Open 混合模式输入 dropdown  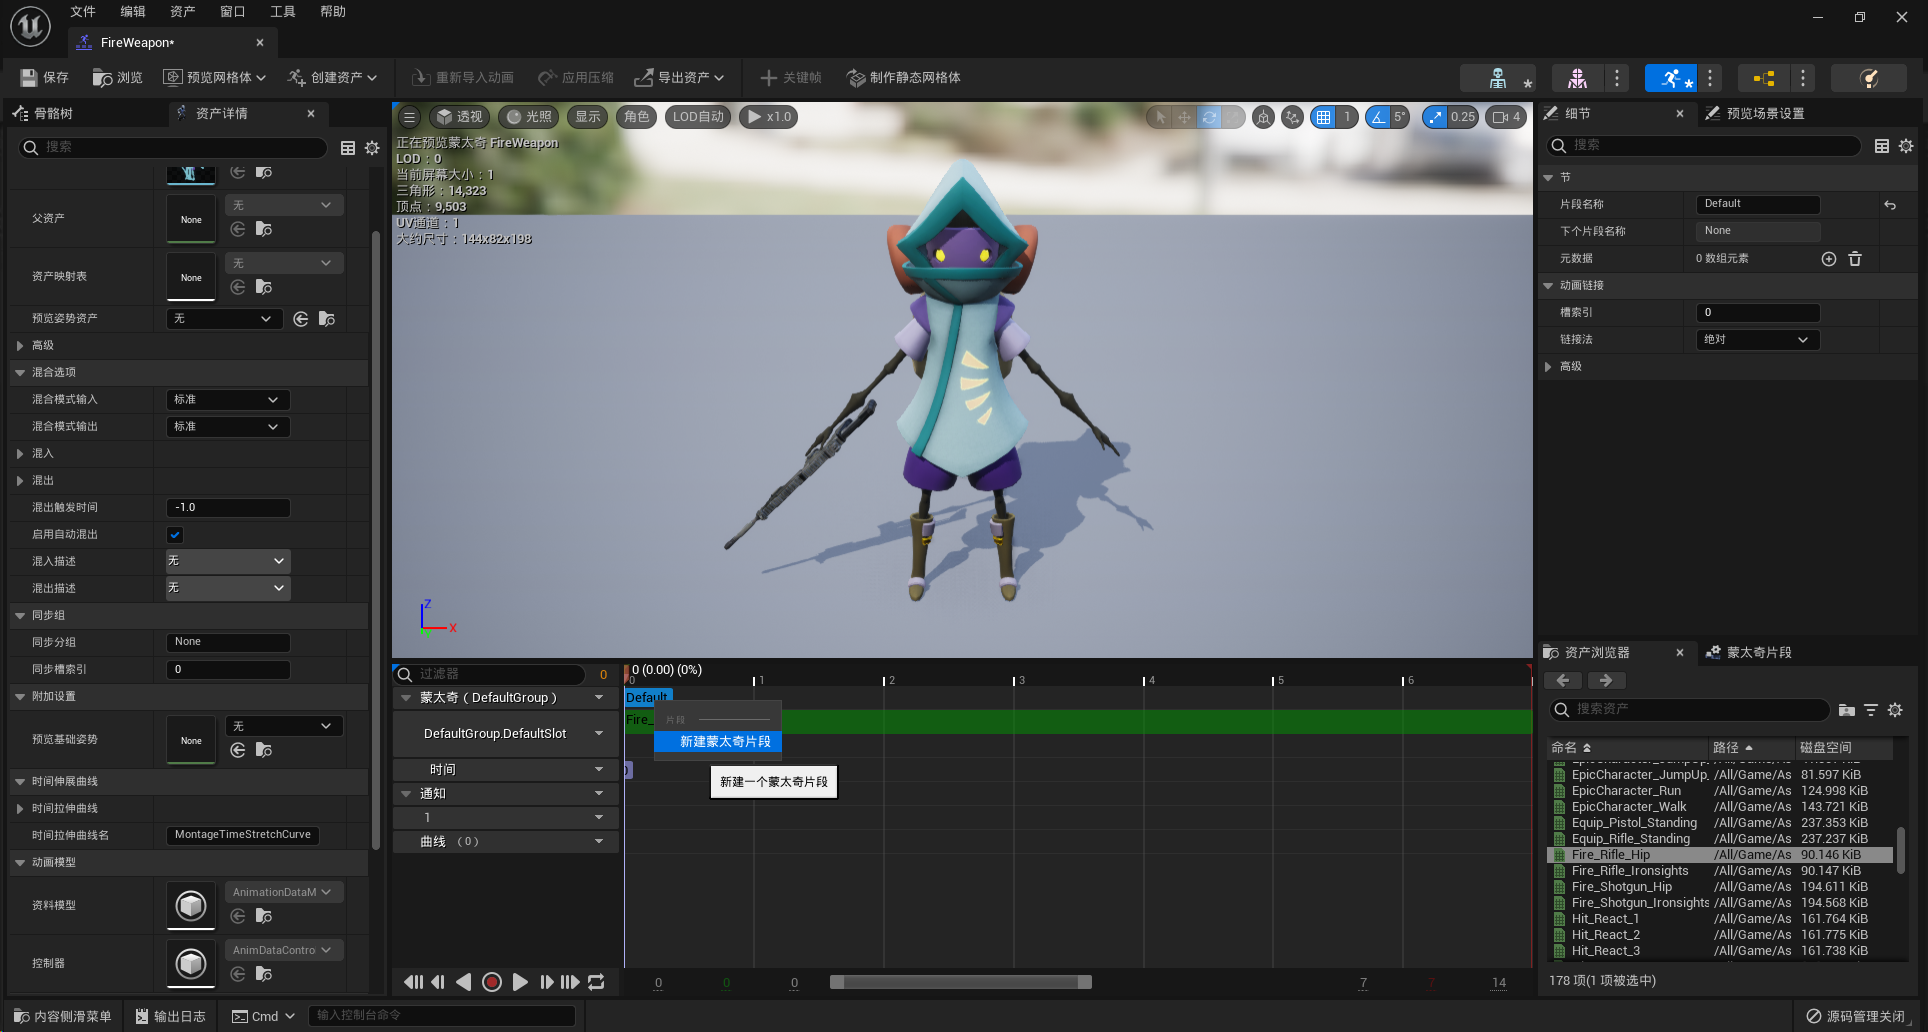227,400
